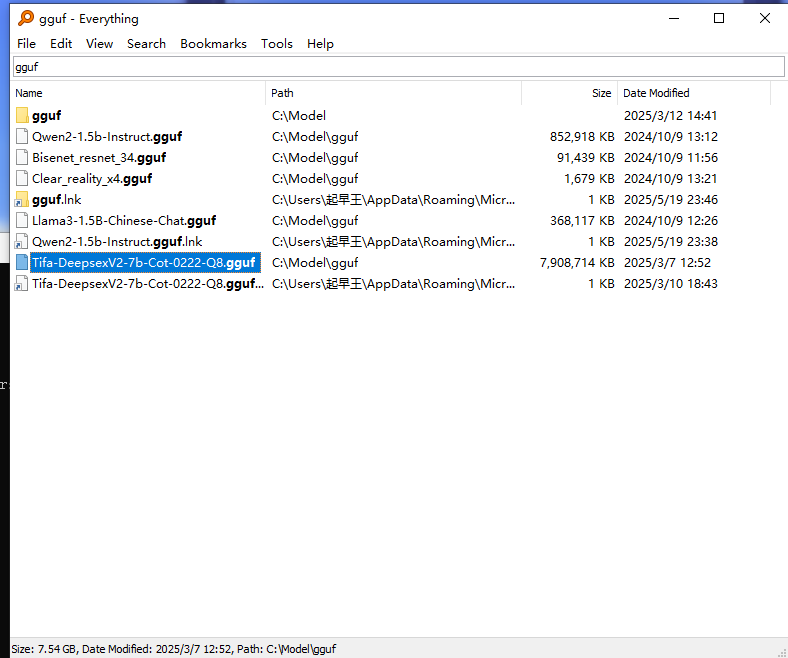Click the path cell of Llama3-1.5B-Chinese-Chat.gguf
The image size is (788, 658).
click(x=315, y=221)
